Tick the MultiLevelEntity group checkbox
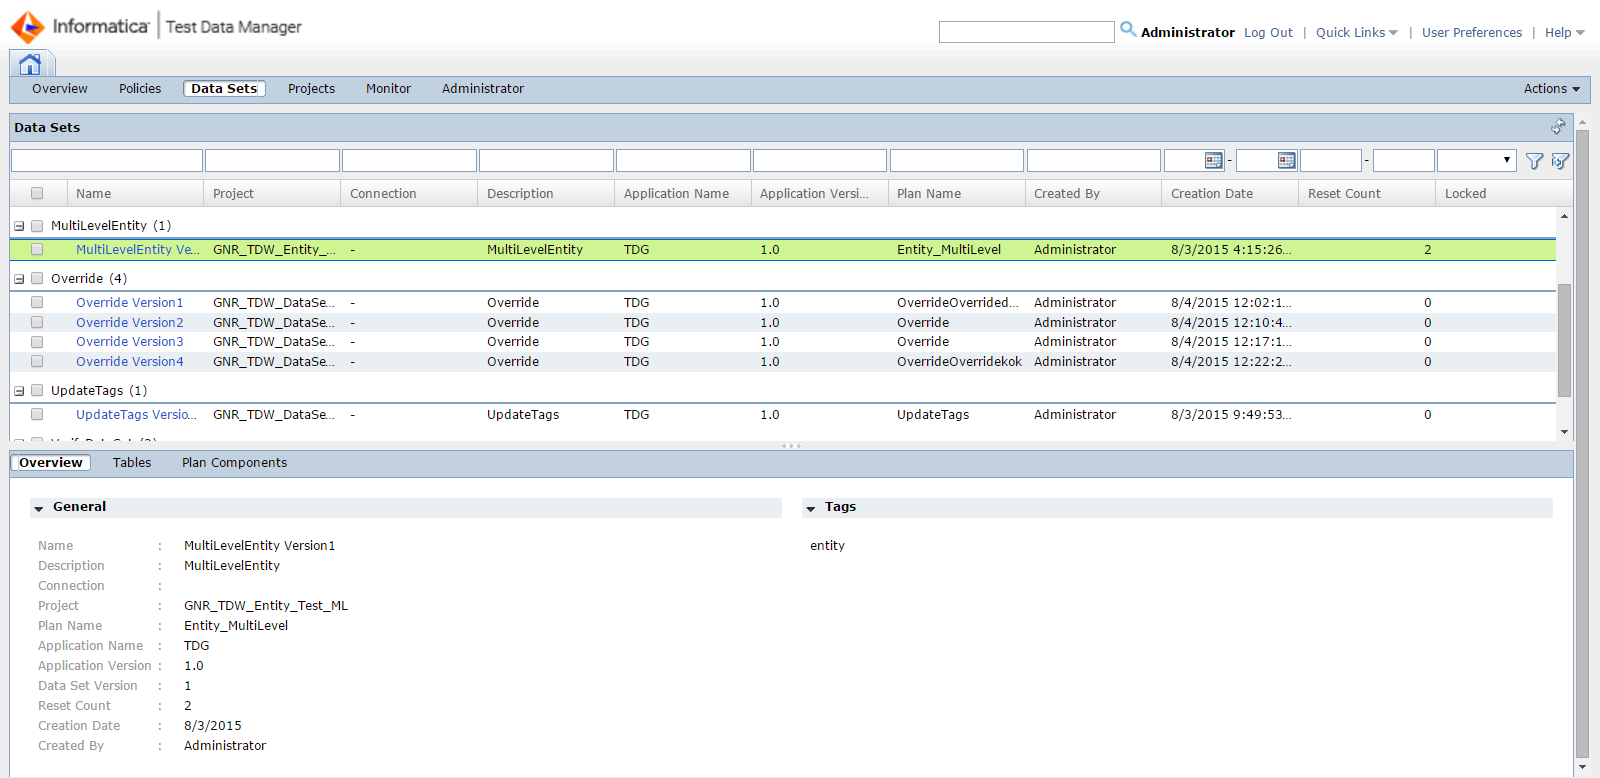 (x=37, y=226)
